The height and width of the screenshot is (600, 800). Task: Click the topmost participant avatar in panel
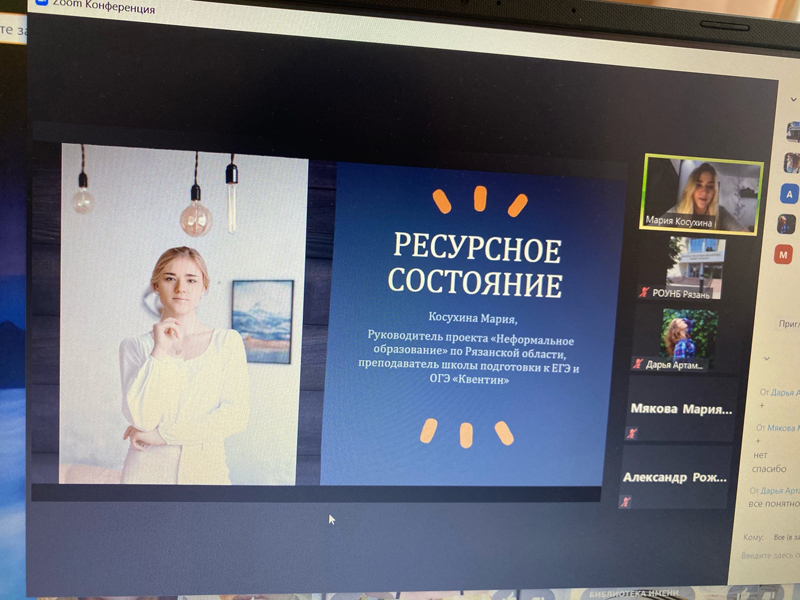point(793,132)
